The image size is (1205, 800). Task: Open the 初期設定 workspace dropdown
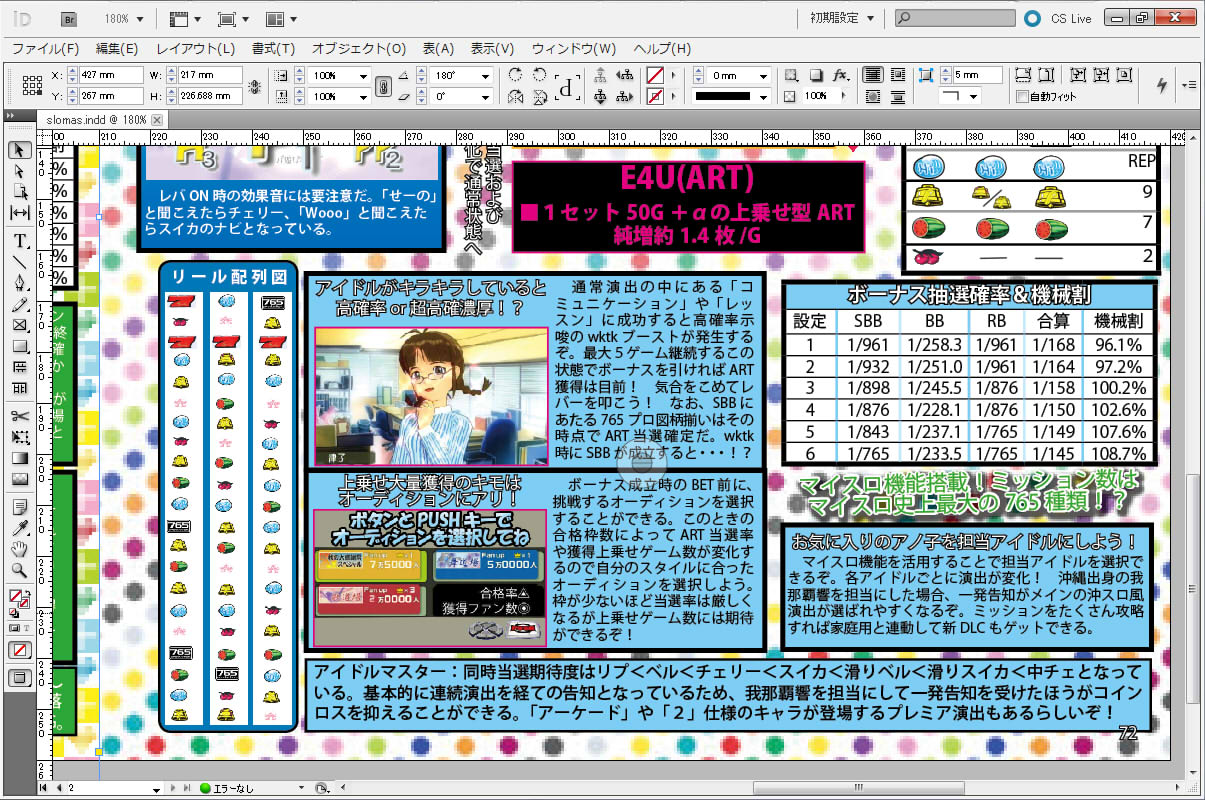tap(841, 18)
